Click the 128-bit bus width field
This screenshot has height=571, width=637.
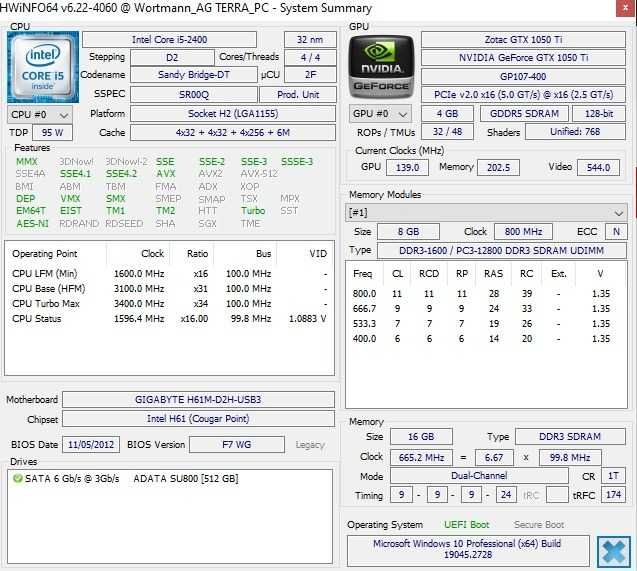[599, 114]
